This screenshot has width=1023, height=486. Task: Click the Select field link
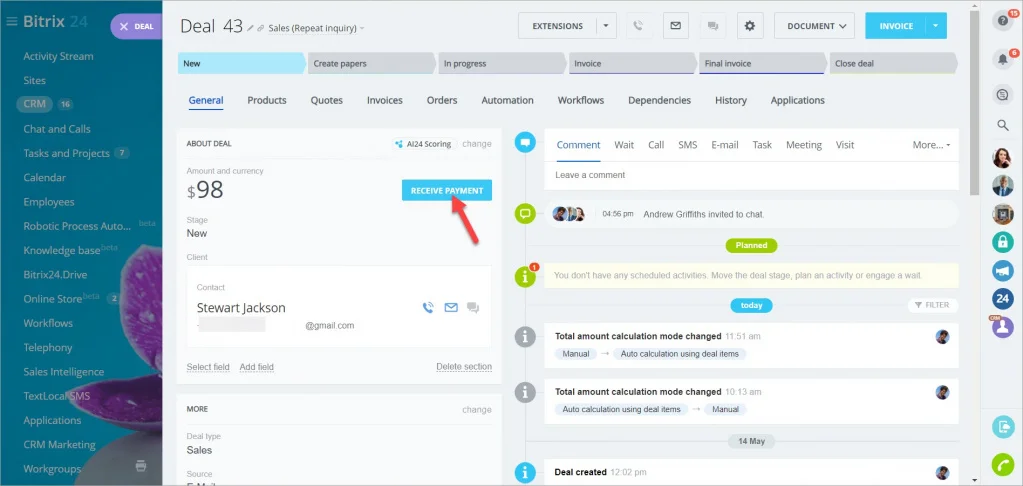pyautogui.click(x=208, y=367)
